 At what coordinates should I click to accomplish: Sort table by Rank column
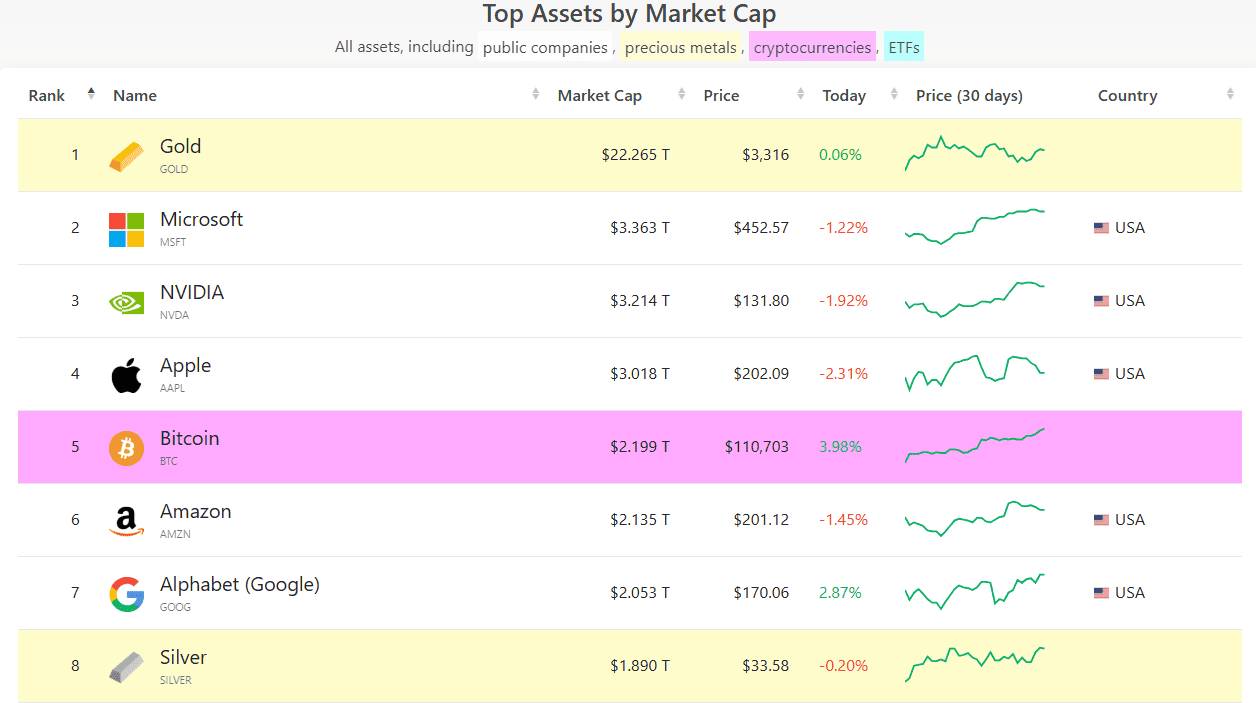[47, 96]
